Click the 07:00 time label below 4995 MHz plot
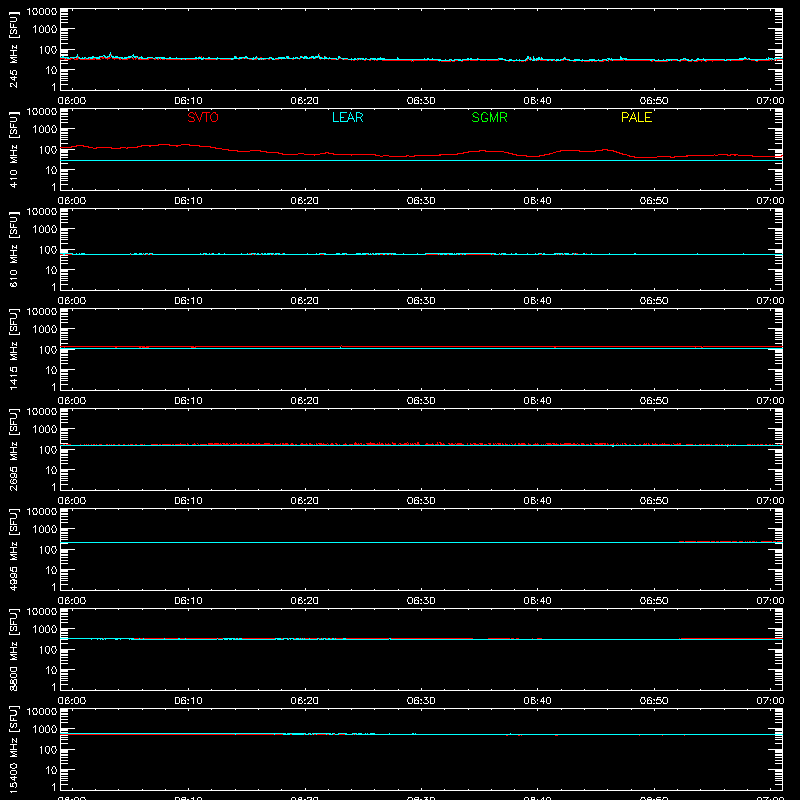The height and width of the screenshot is (800, 800). point(770,601)
